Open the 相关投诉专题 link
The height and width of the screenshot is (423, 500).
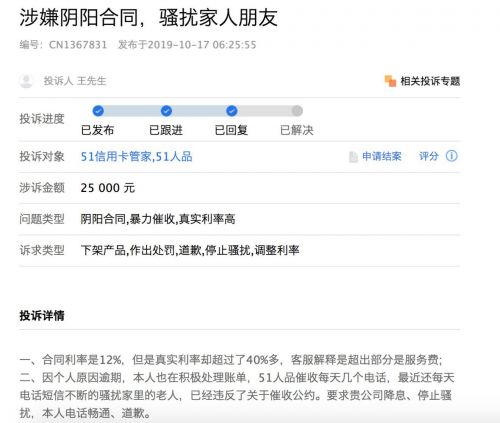[x=430, y=81]
